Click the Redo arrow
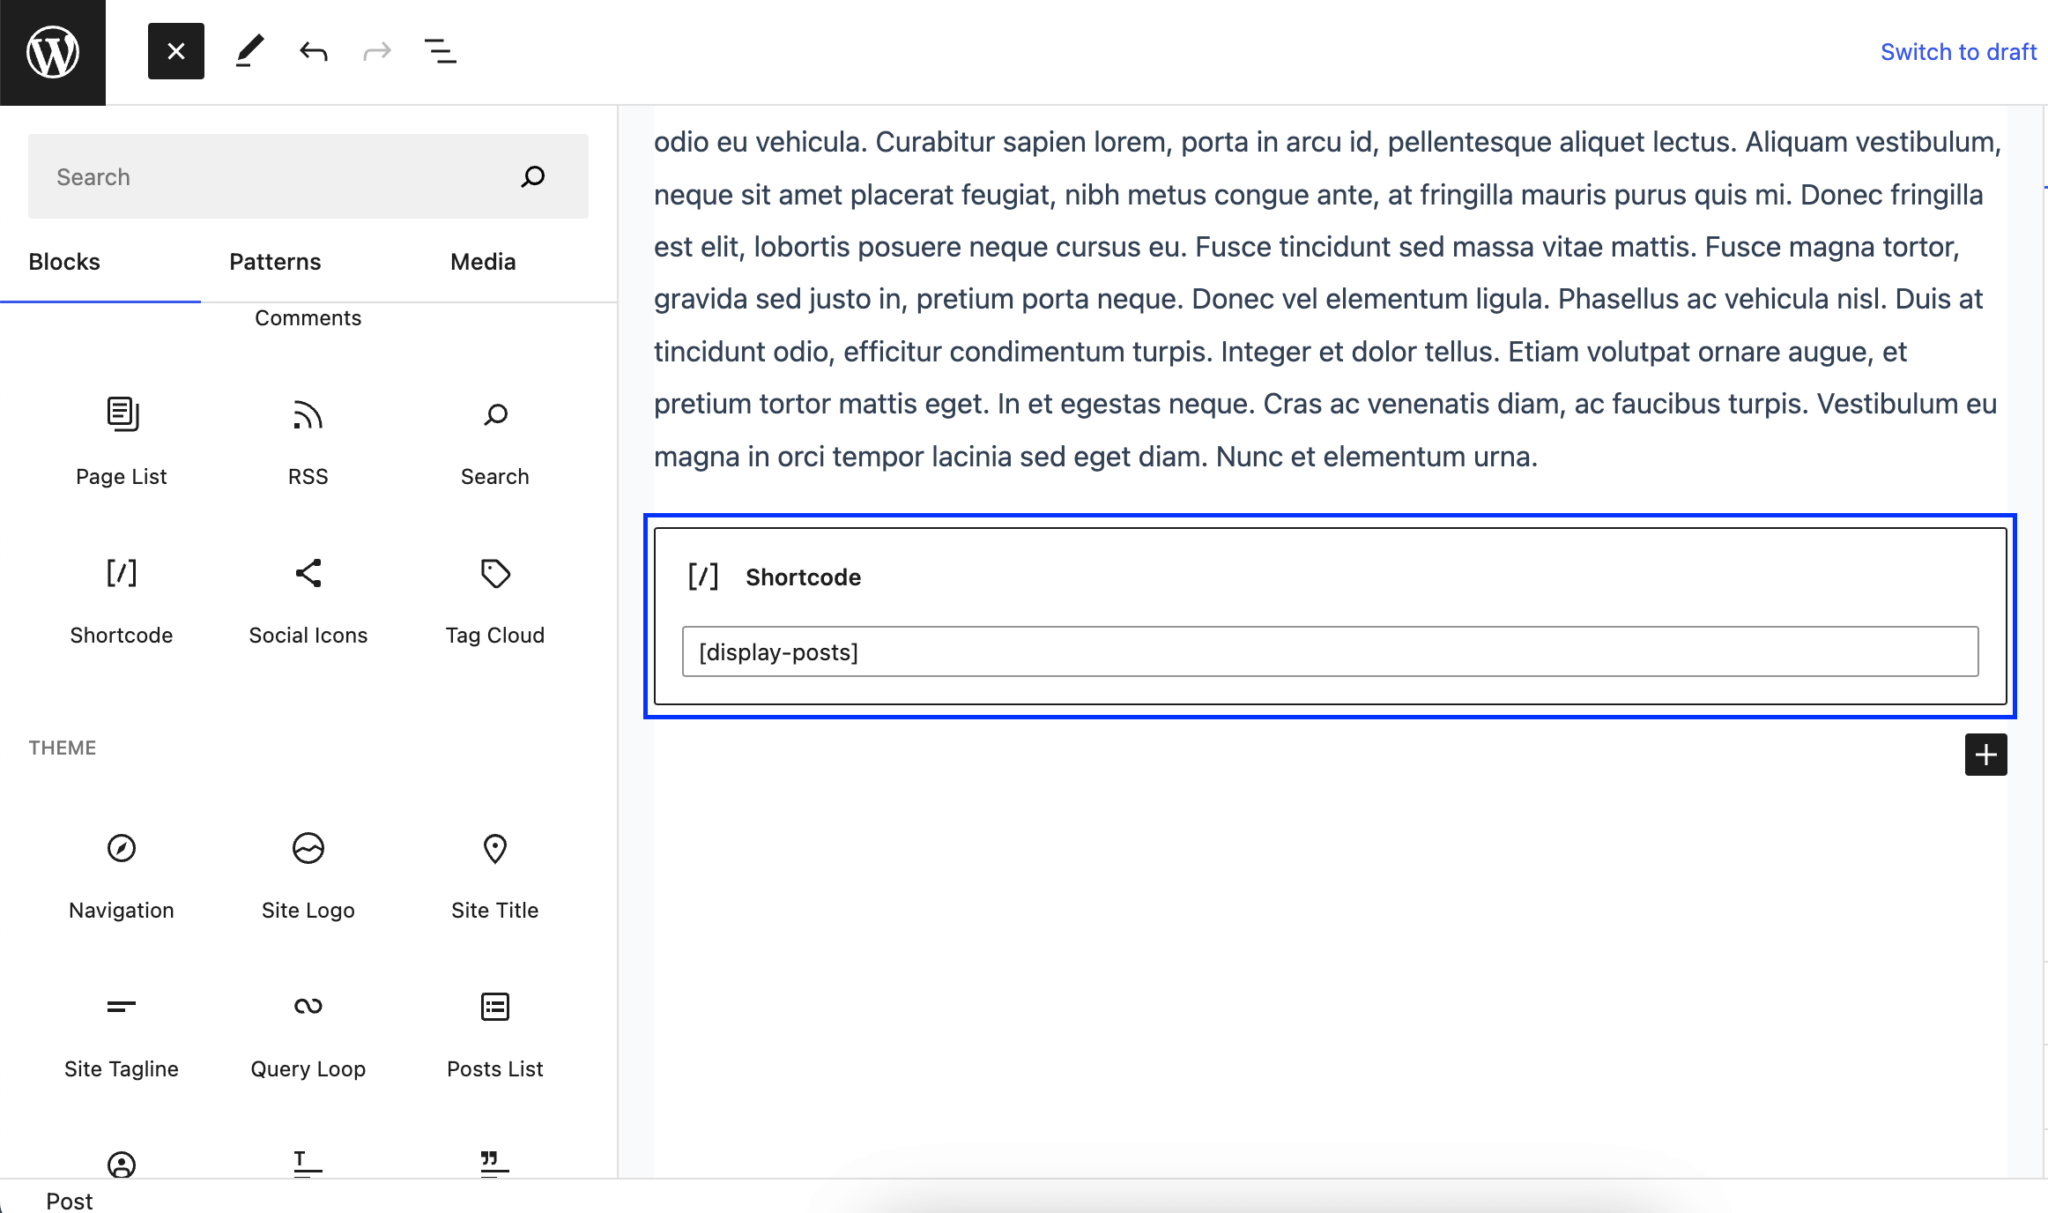 377,51
